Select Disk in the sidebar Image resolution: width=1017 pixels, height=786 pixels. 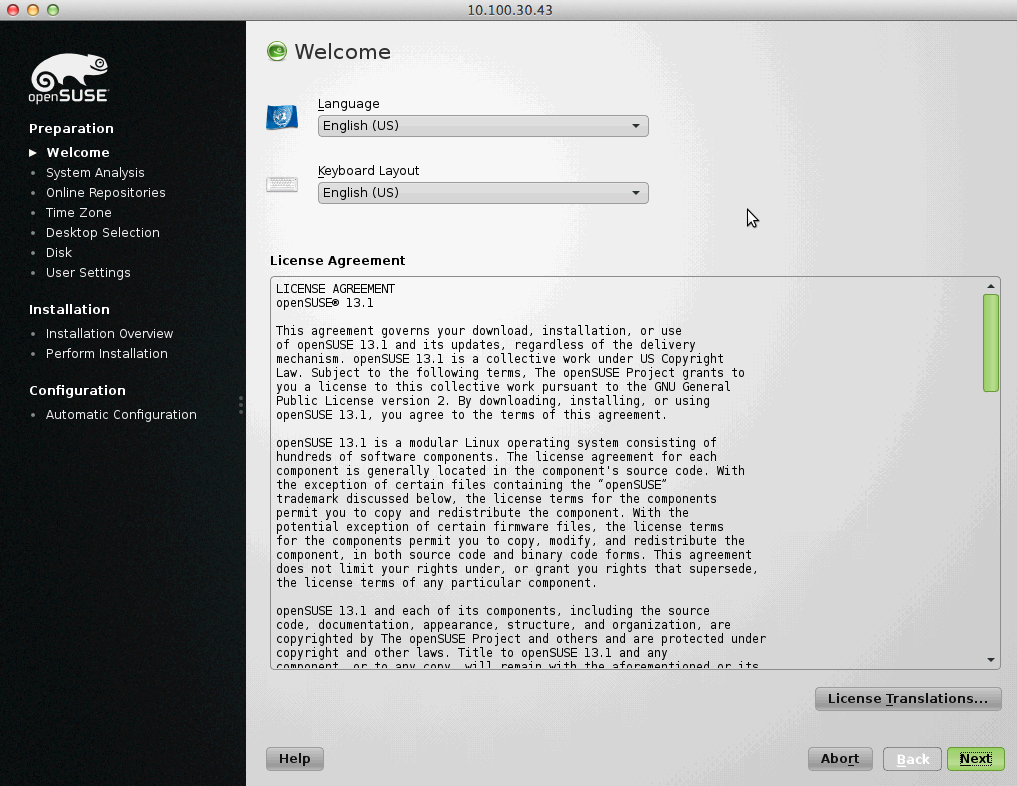pos(59,252)
